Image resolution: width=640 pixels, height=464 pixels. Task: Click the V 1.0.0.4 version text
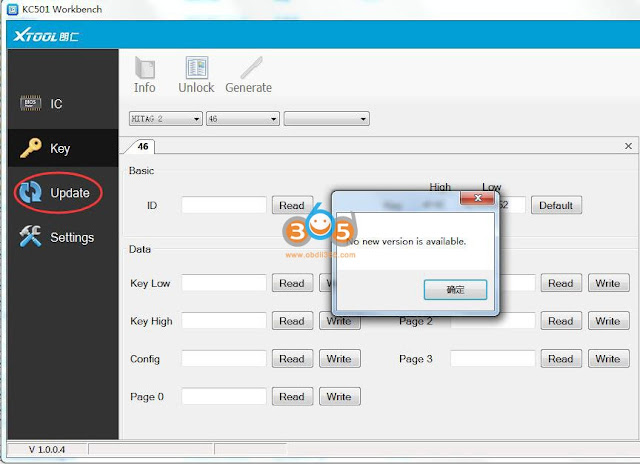[x=47, y=450]
